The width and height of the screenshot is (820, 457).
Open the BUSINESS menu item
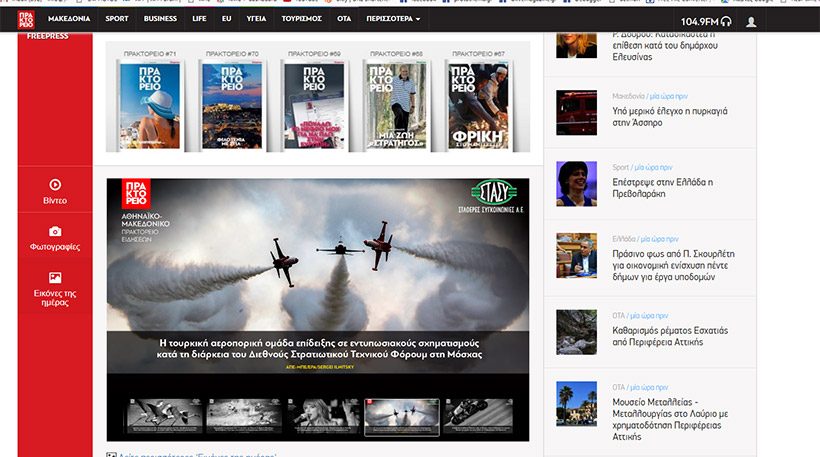click(160, 19)
